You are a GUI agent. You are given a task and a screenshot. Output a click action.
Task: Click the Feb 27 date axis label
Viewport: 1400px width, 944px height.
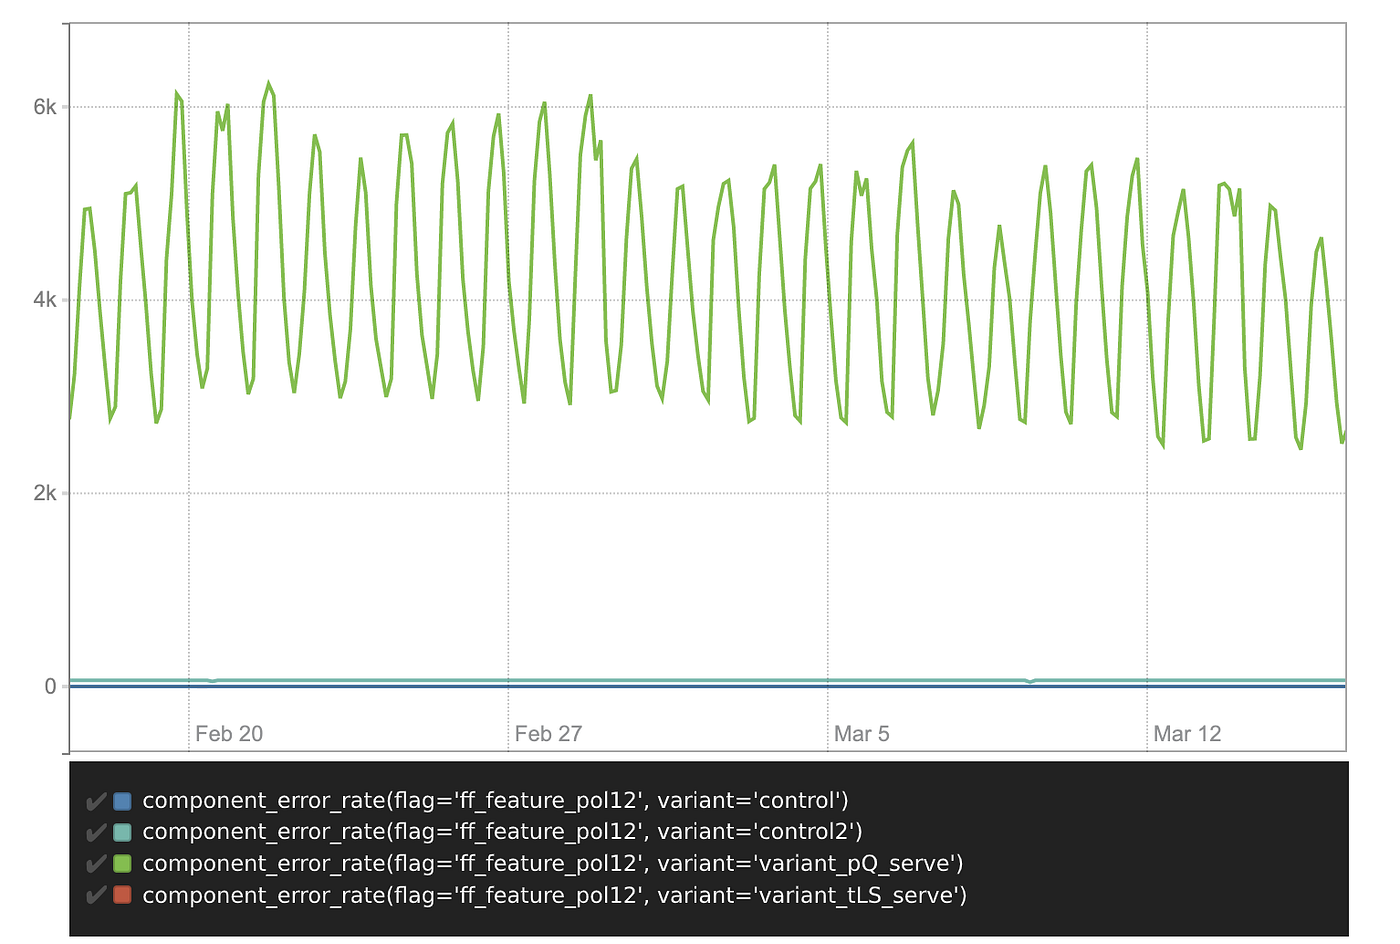pyautogui.click(x=548, y=734)
